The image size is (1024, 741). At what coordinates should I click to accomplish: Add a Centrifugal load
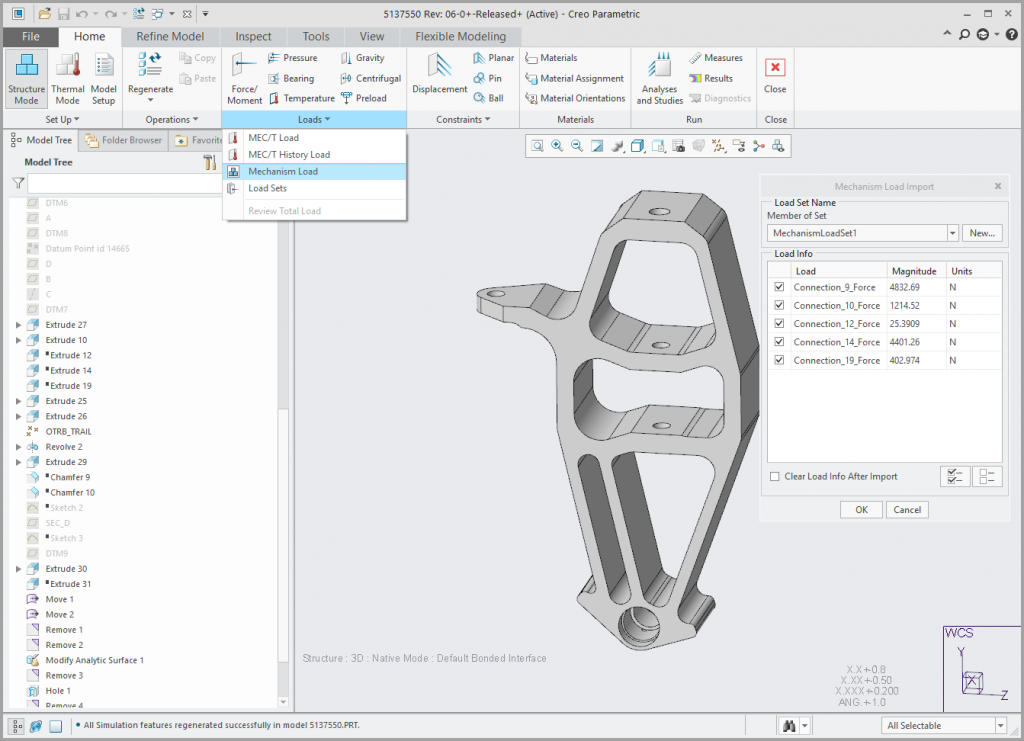370,78
